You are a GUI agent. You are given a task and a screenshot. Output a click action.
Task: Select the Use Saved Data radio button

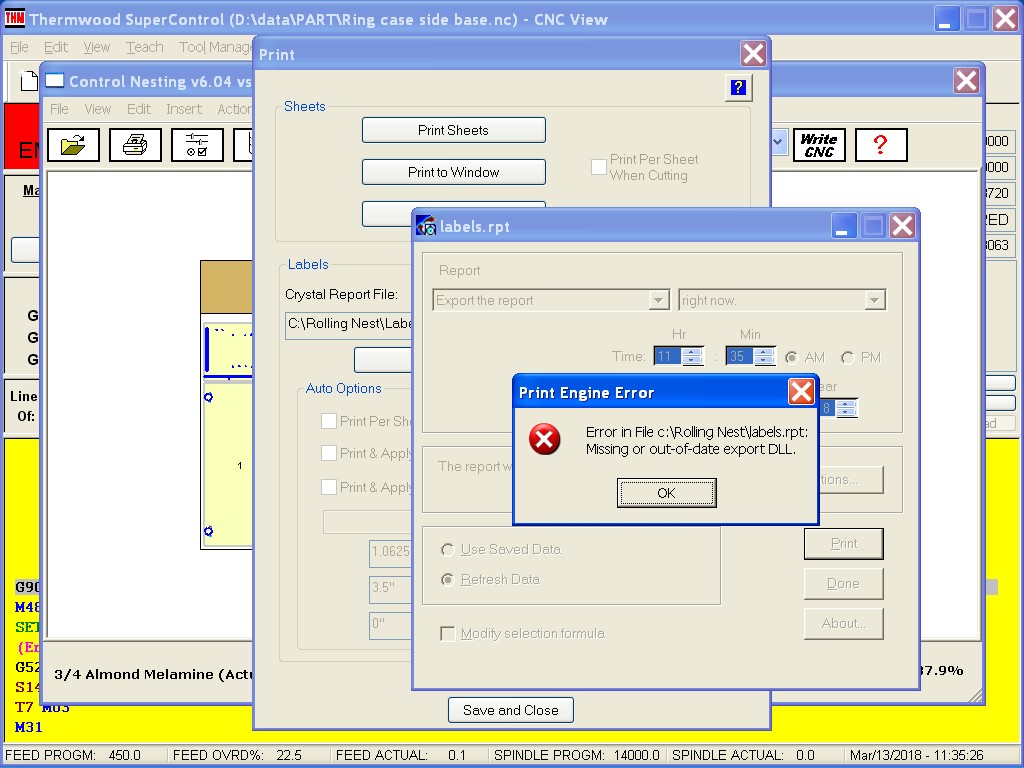(x=448, y=550)
